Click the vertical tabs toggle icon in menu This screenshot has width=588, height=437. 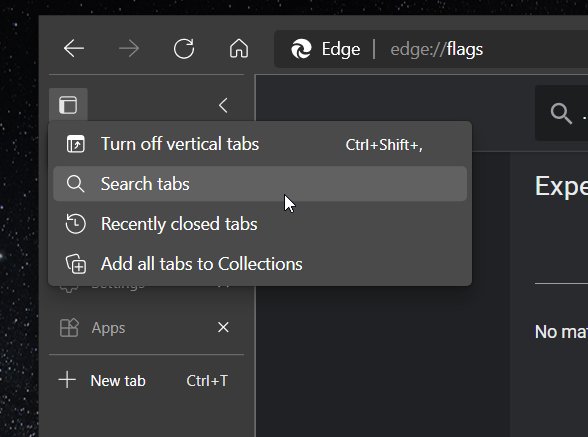tap(76, 144)
